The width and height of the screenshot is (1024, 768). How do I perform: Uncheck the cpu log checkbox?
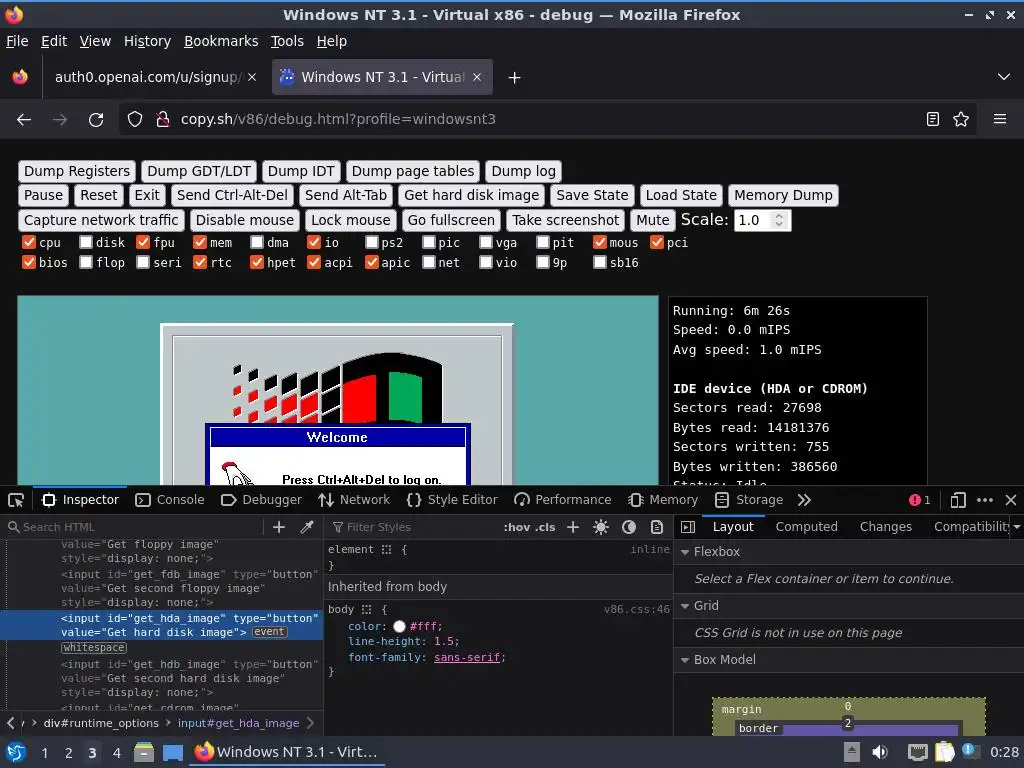point(29,242)
